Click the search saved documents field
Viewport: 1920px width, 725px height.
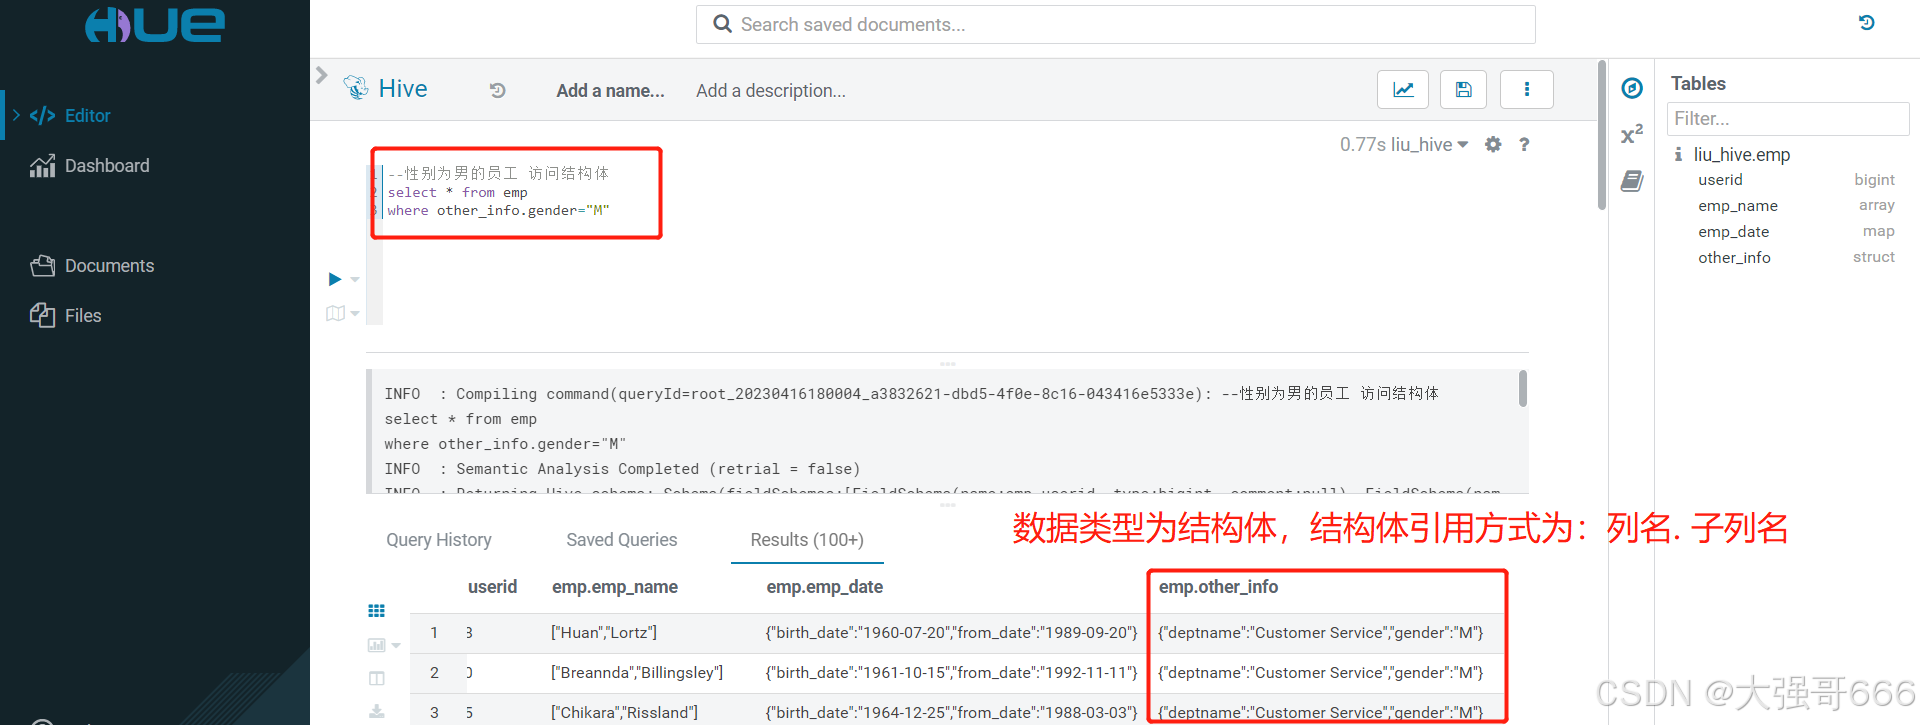click(x=1115, y=24)
